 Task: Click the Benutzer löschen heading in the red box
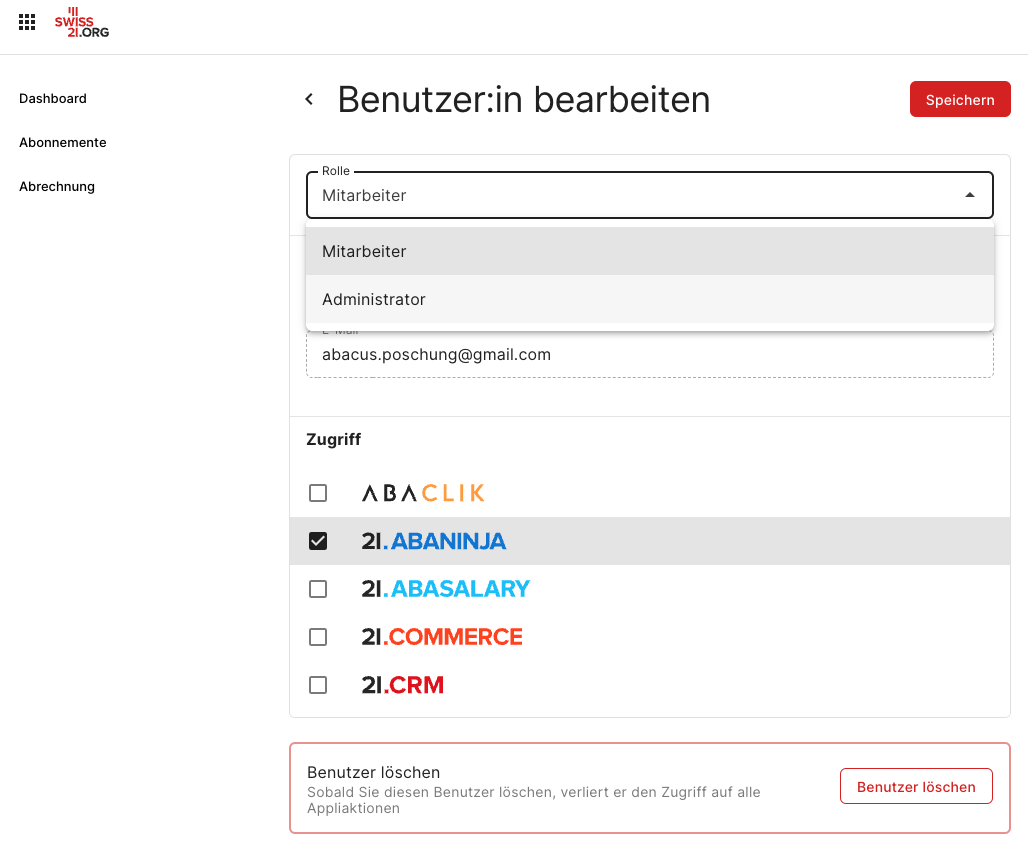373,772
